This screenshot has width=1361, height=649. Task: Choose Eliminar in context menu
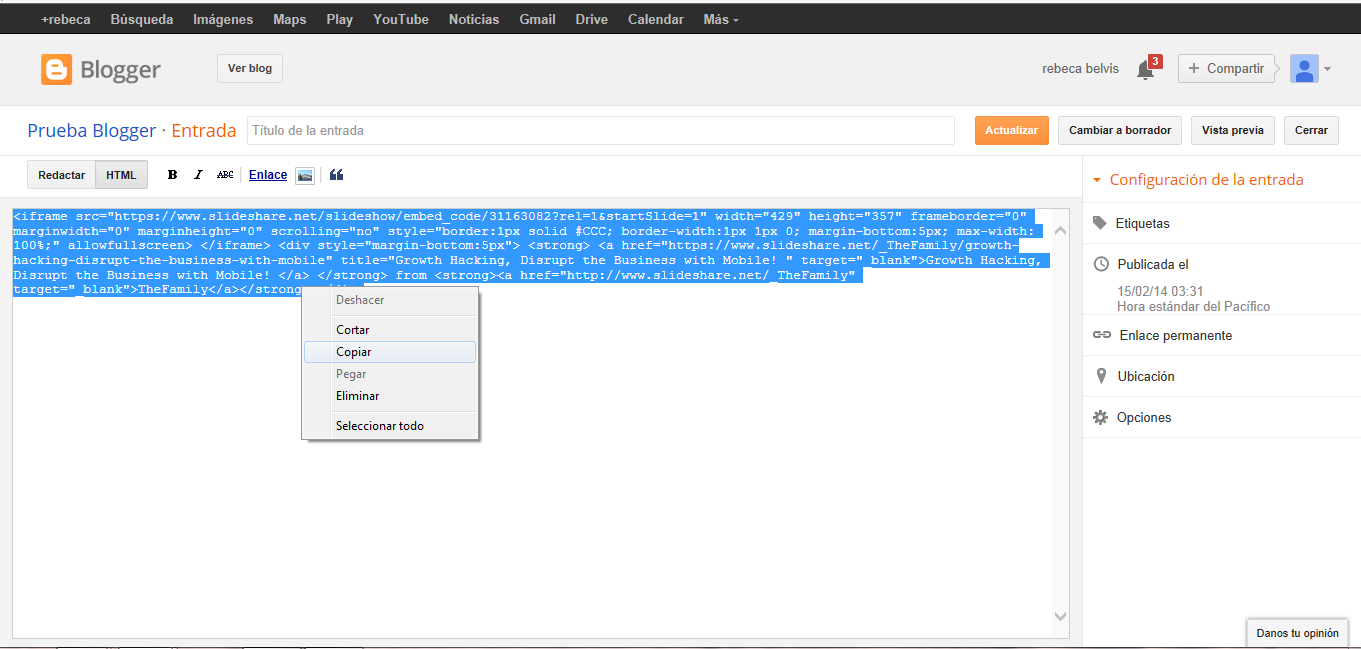(x=390, y=396)
